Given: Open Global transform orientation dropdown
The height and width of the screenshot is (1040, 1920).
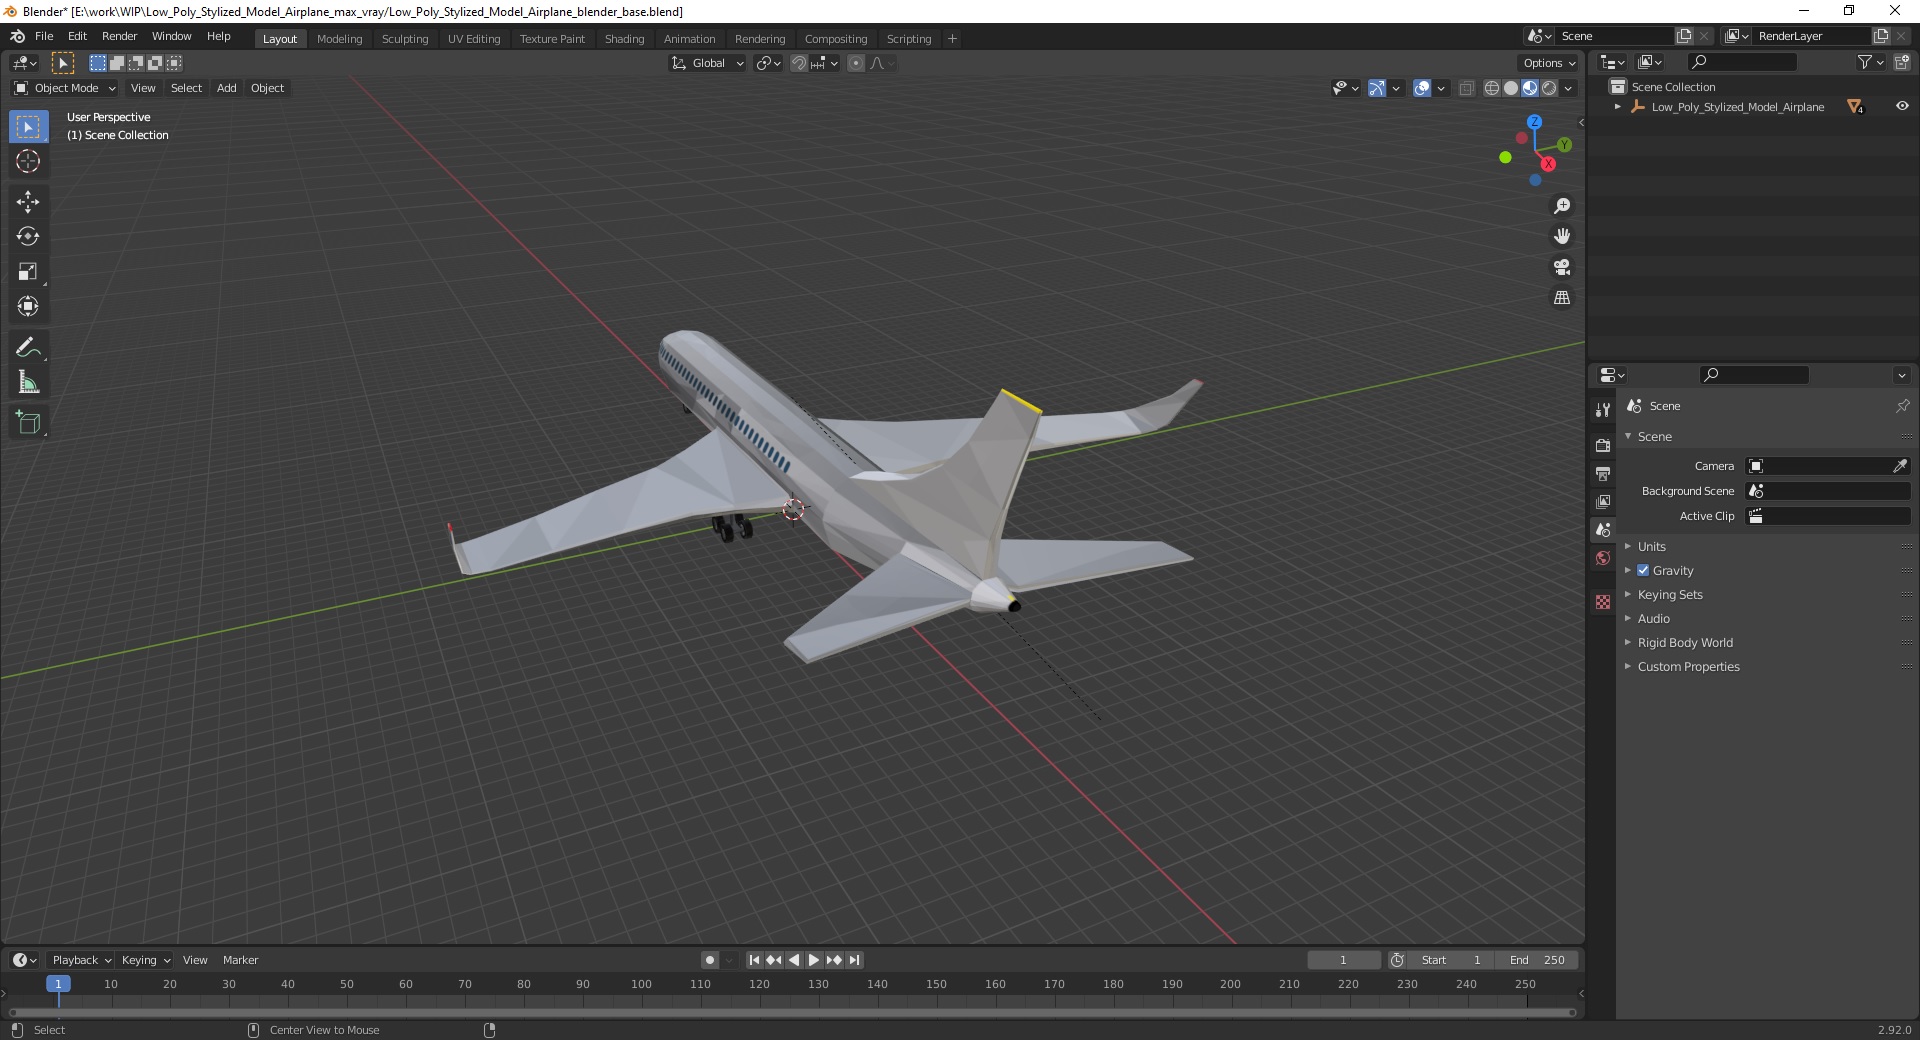Looking at the screenshot, I should 707,63.
